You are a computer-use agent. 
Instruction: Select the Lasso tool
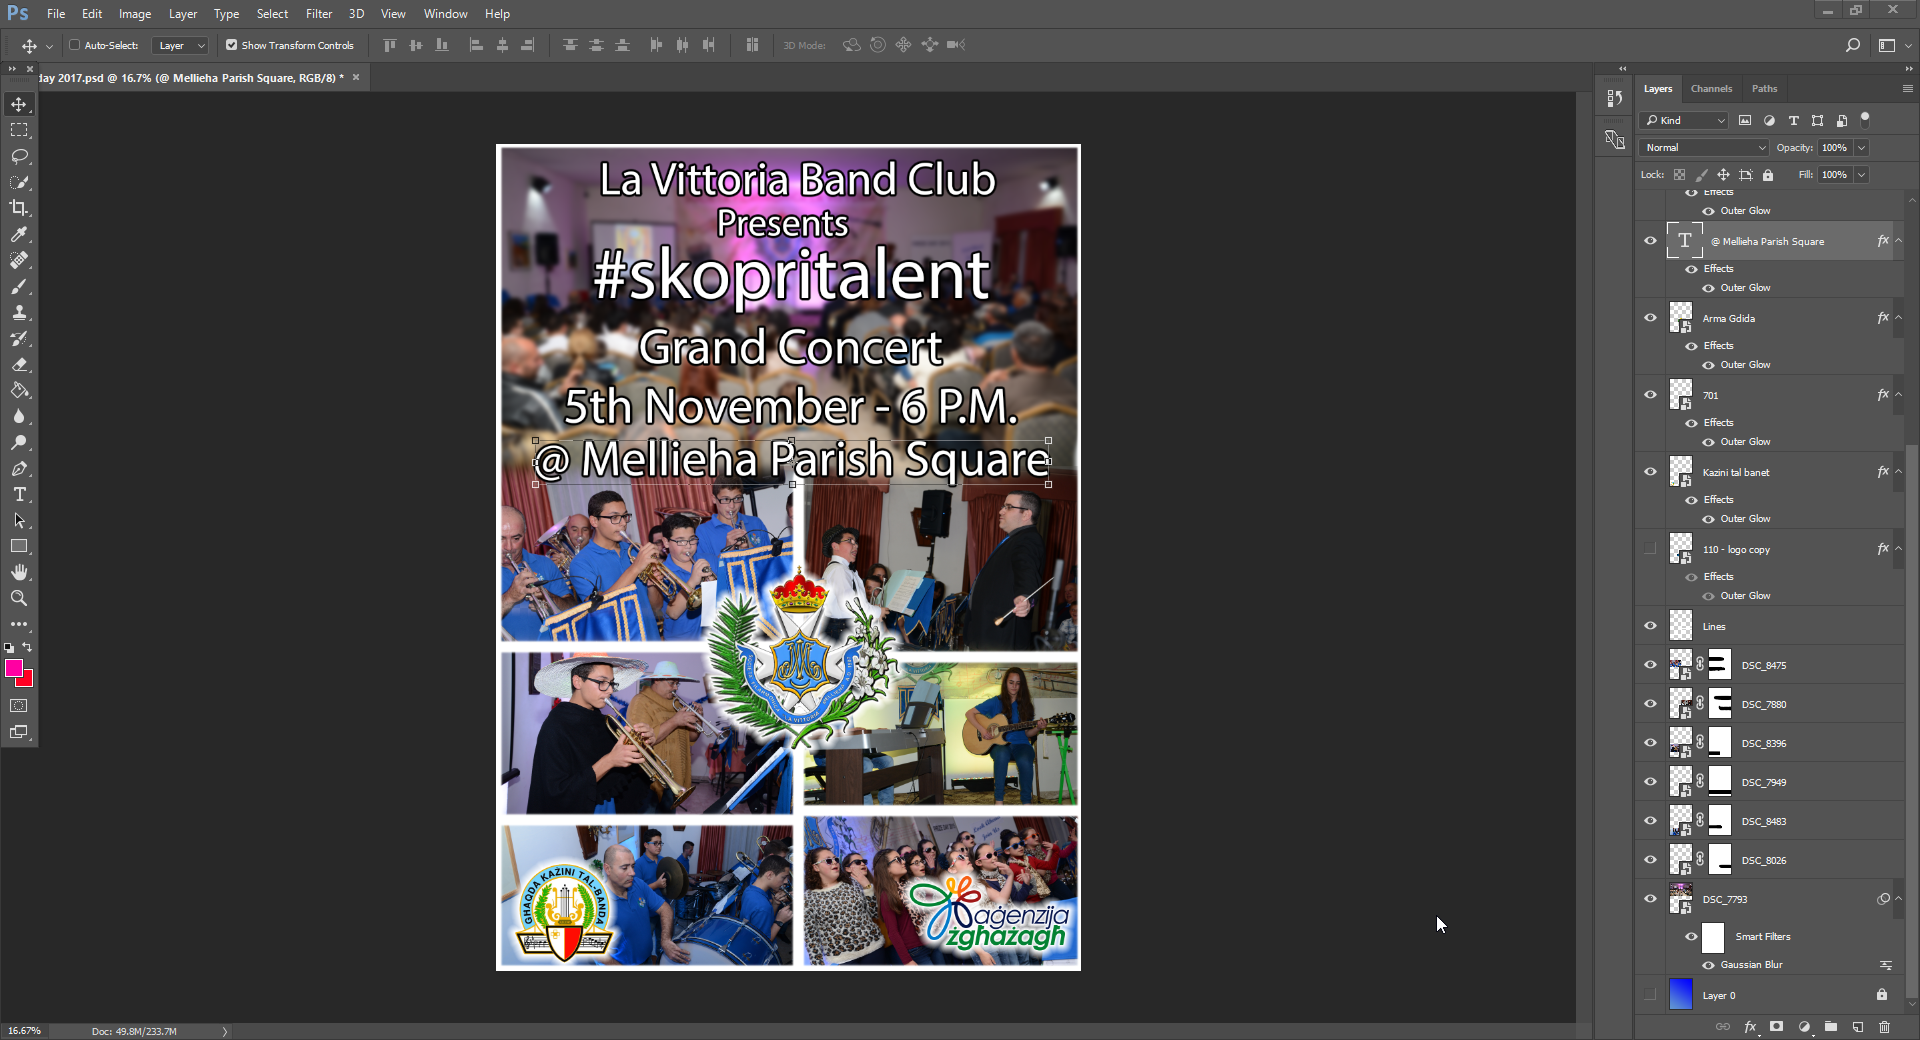click(x=19, y=156)
